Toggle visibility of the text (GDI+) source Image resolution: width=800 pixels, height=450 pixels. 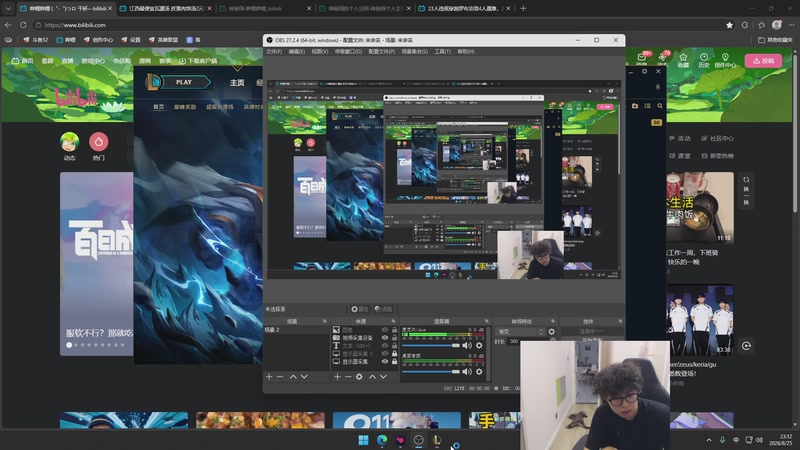385,345
